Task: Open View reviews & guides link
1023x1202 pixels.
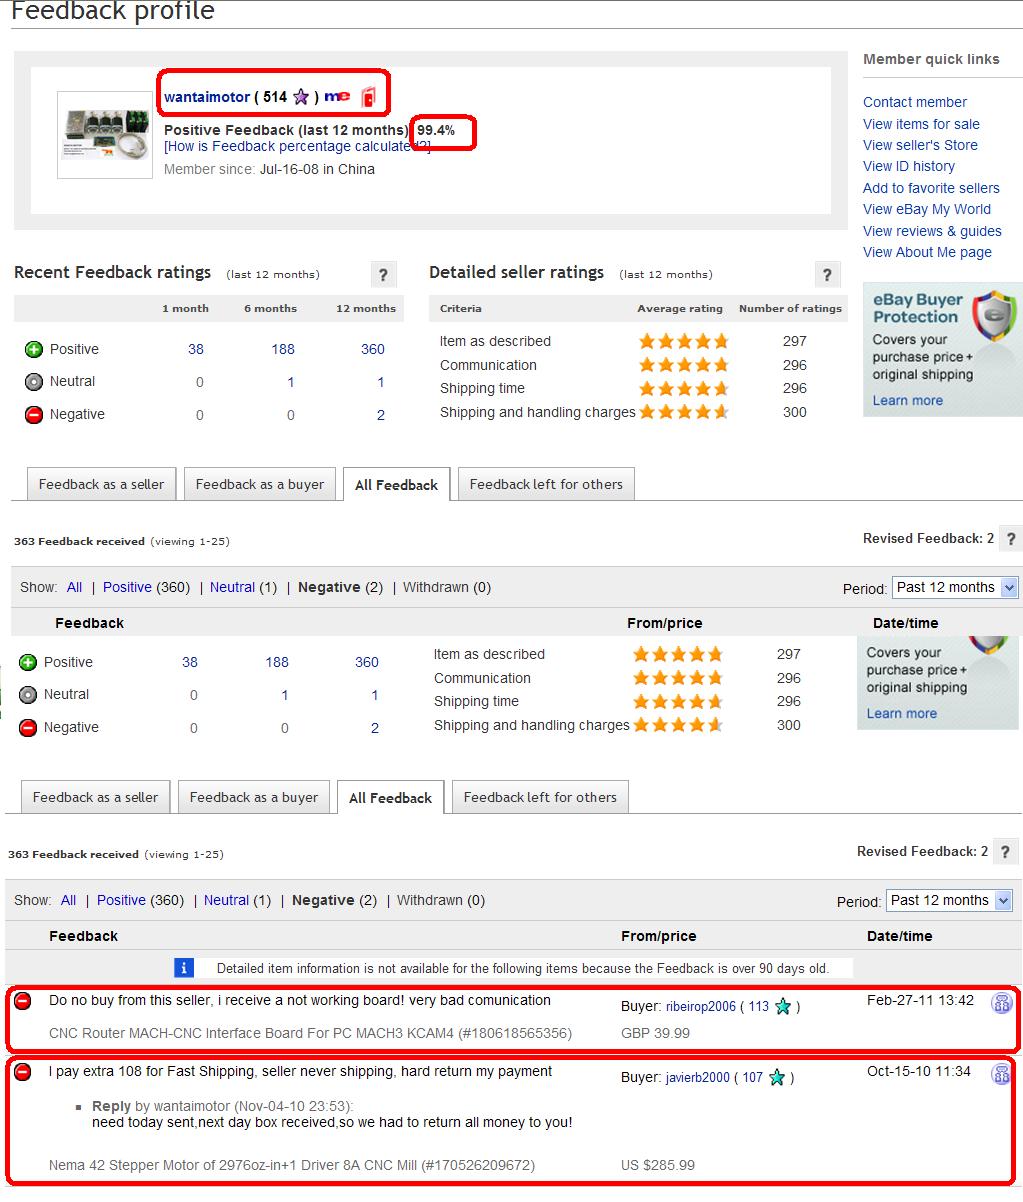Action: coord(932,231)
